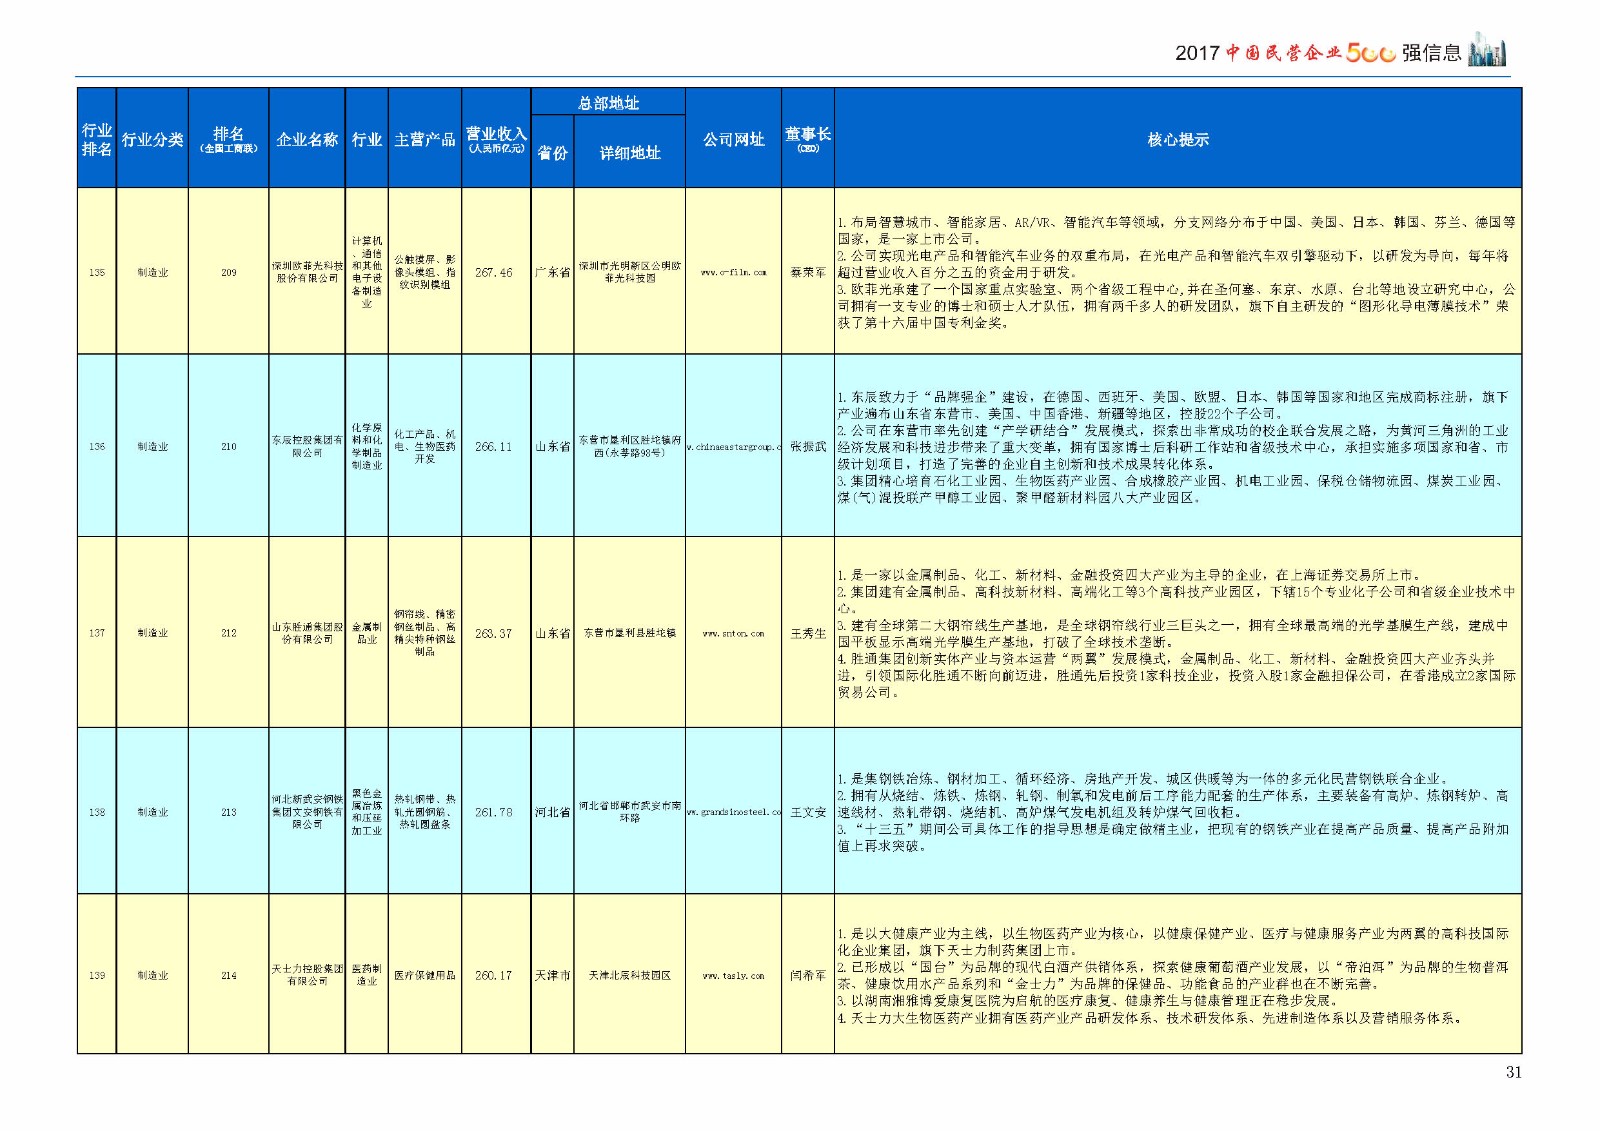Select the '公司网址' column header
This screenshot has height=1131, width=1600.
(733, 139)
